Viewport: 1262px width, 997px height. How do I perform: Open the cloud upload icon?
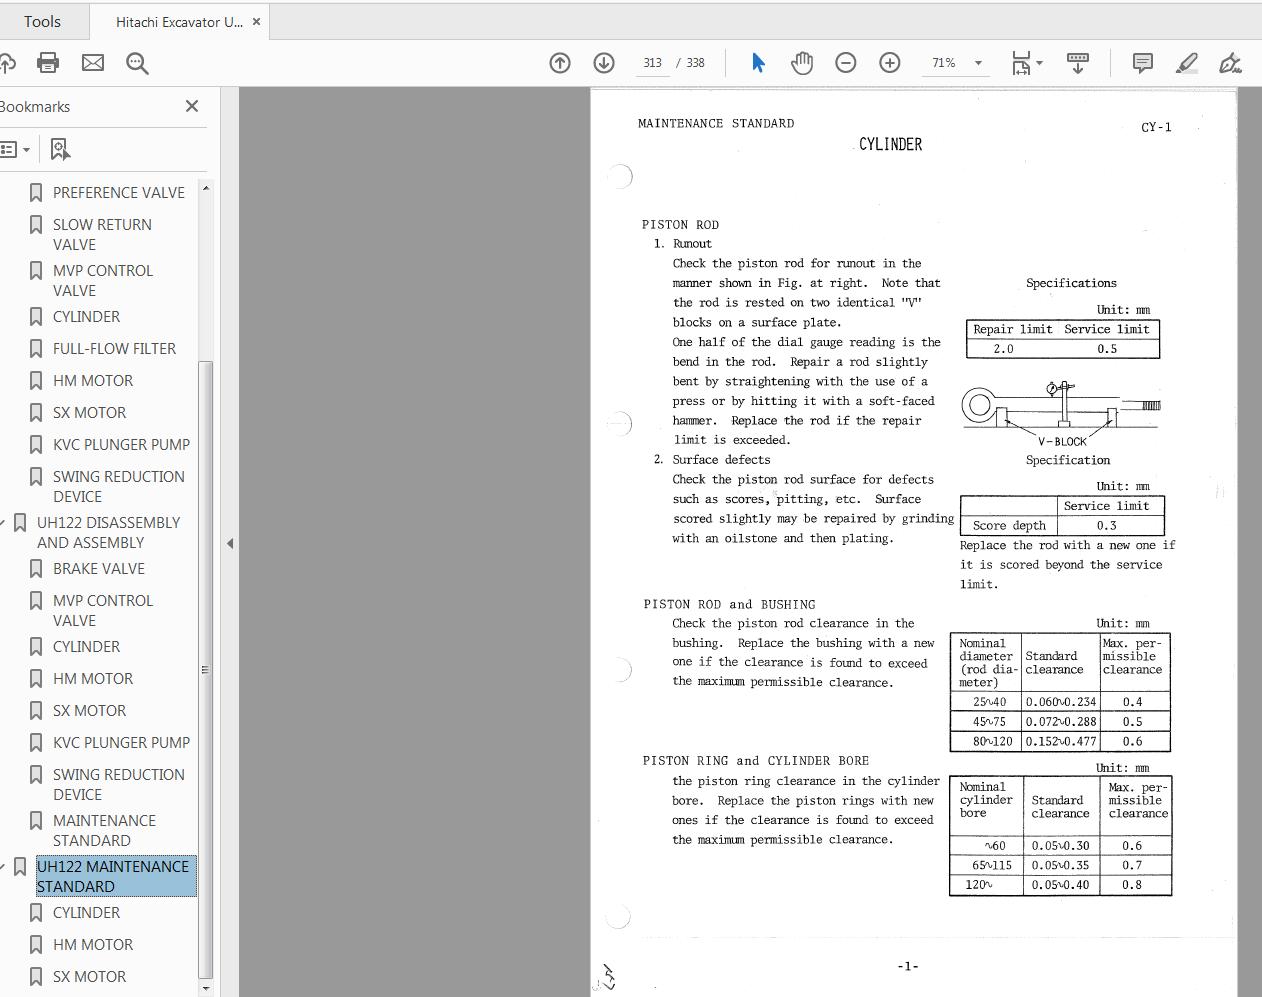click(x=6, y=63)
